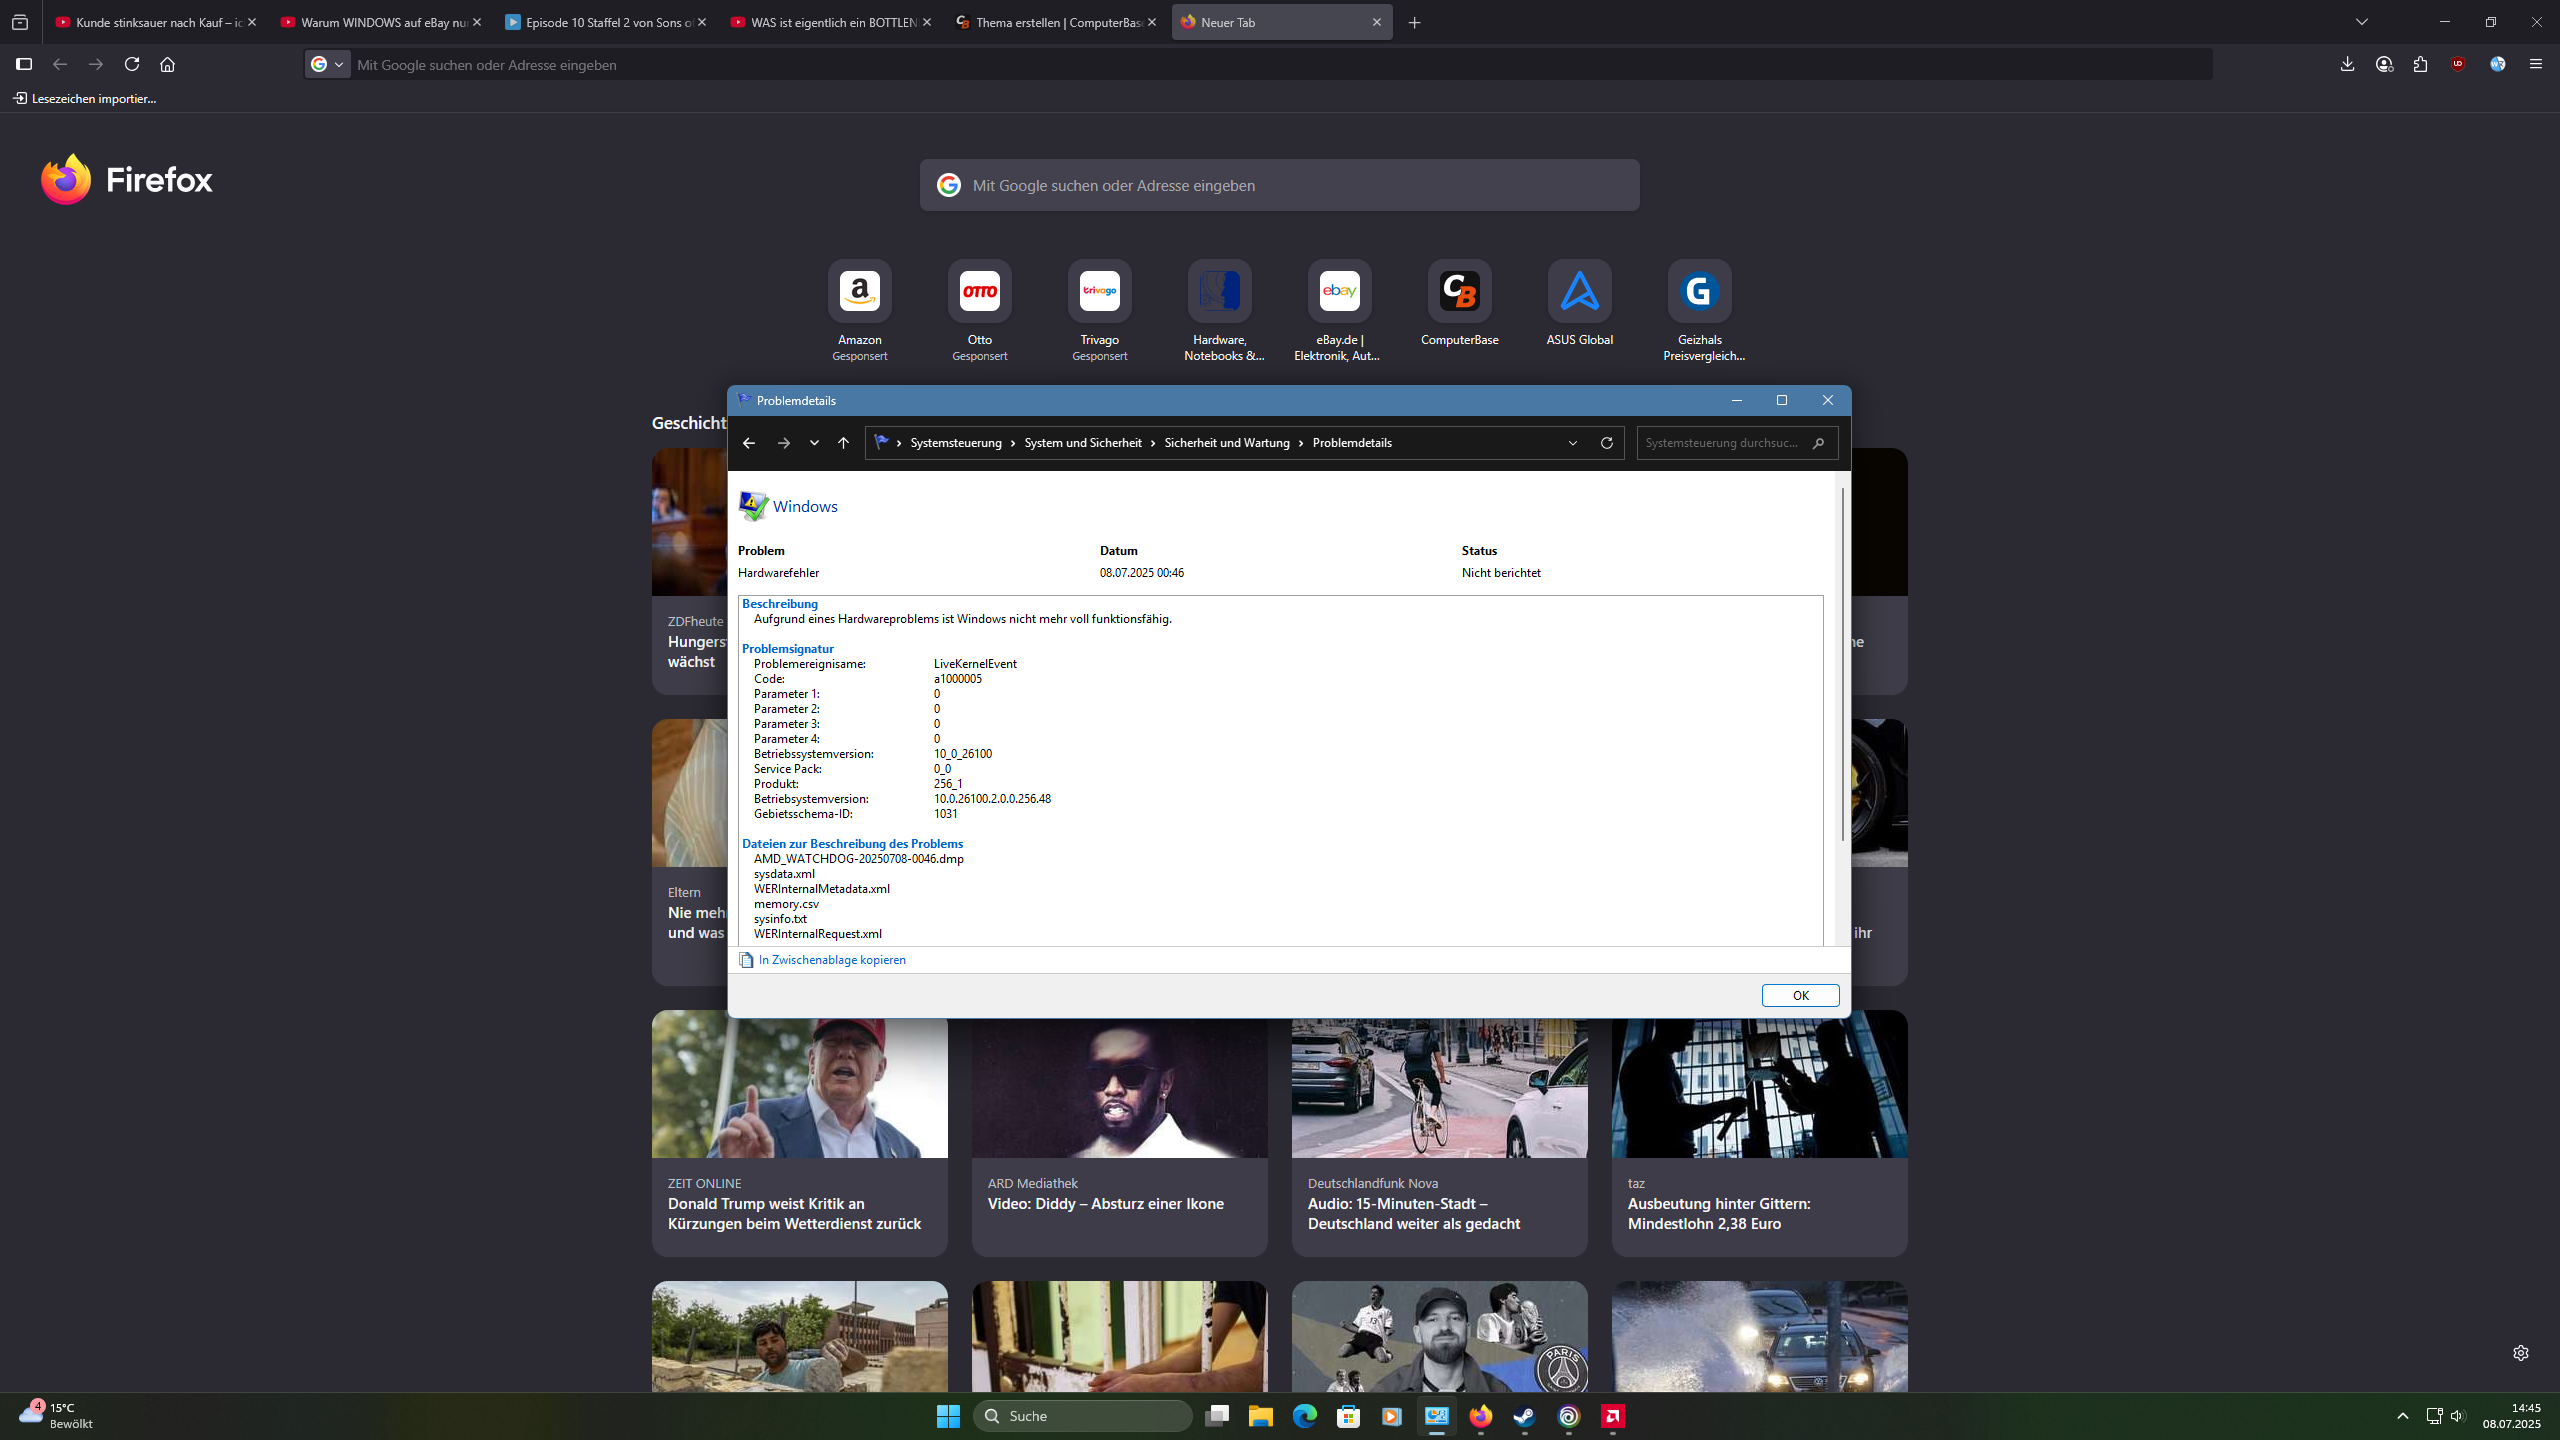Image resolution: width=2560 pixels, height=1440 pixels.
Task: Click the Firefox reload page icon
Action: click(132, 64)
